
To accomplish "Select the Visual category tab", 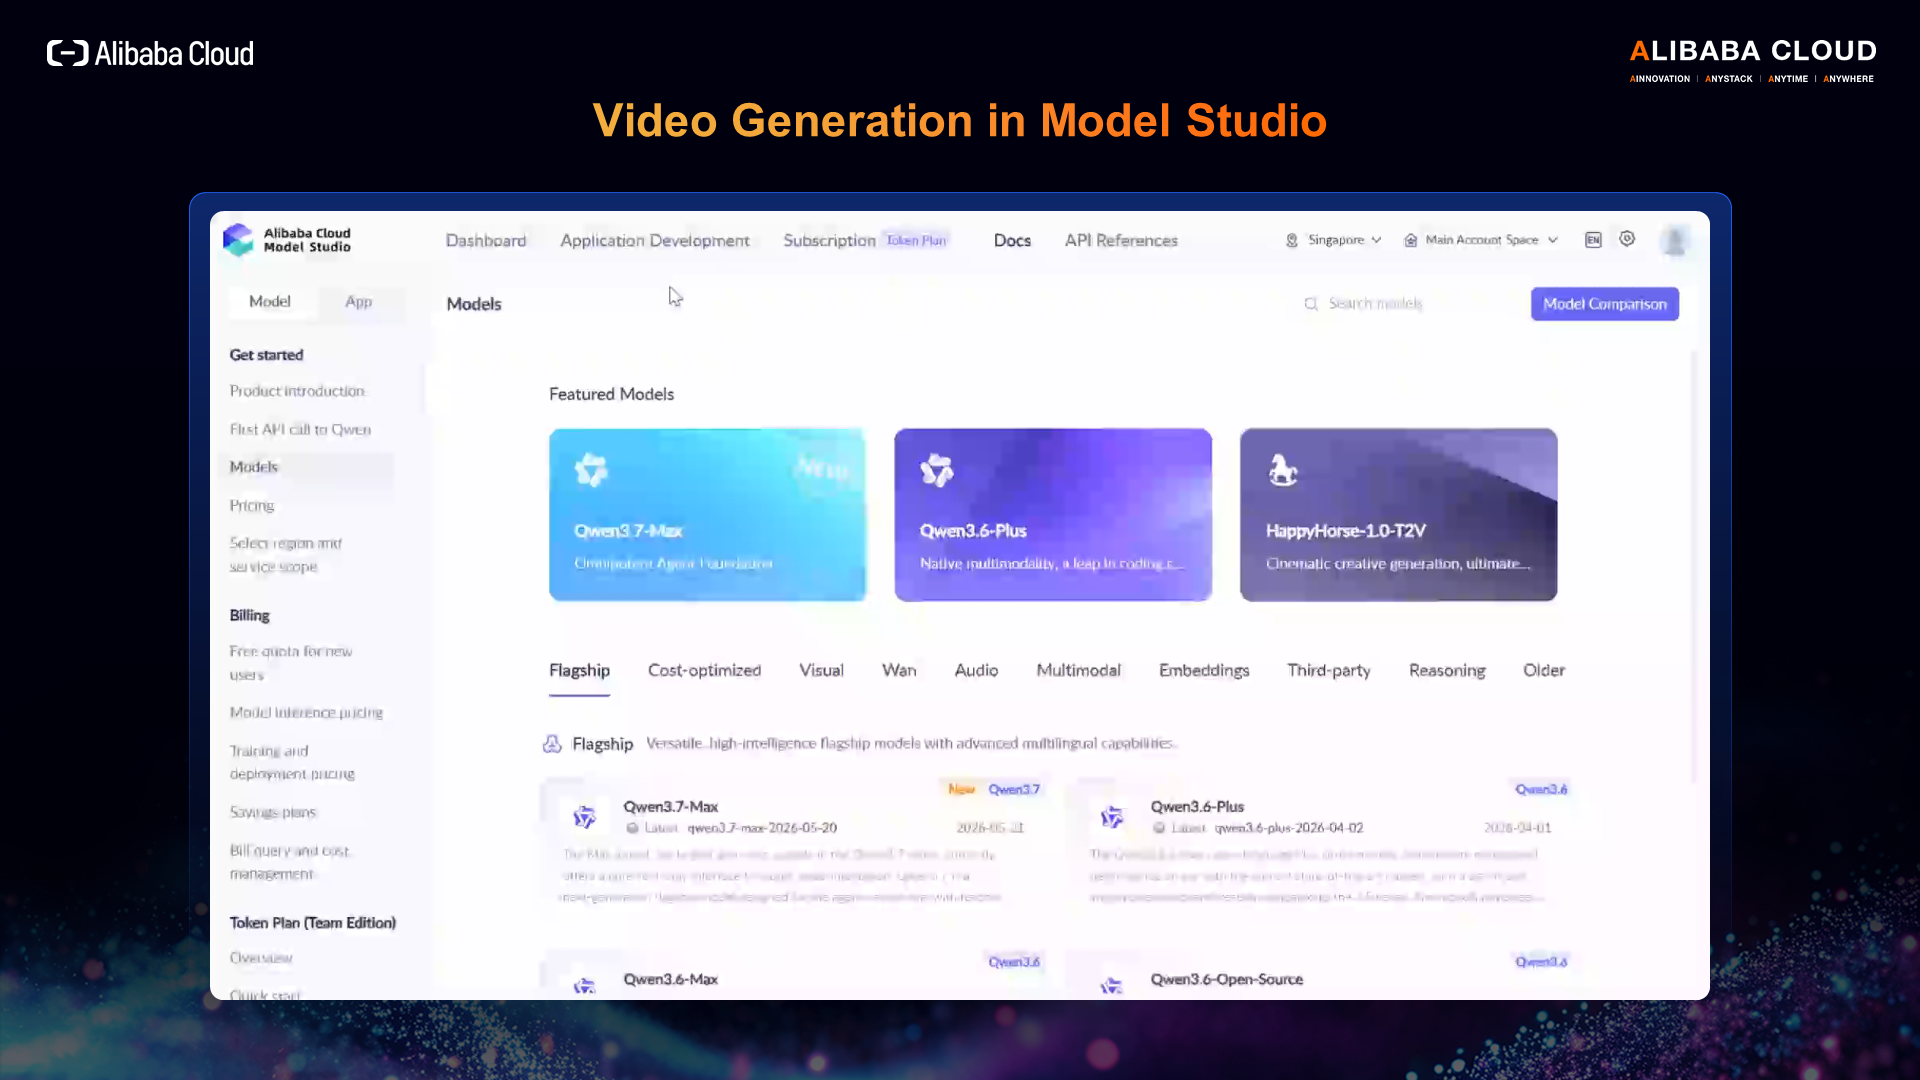I will pos(821,671).
